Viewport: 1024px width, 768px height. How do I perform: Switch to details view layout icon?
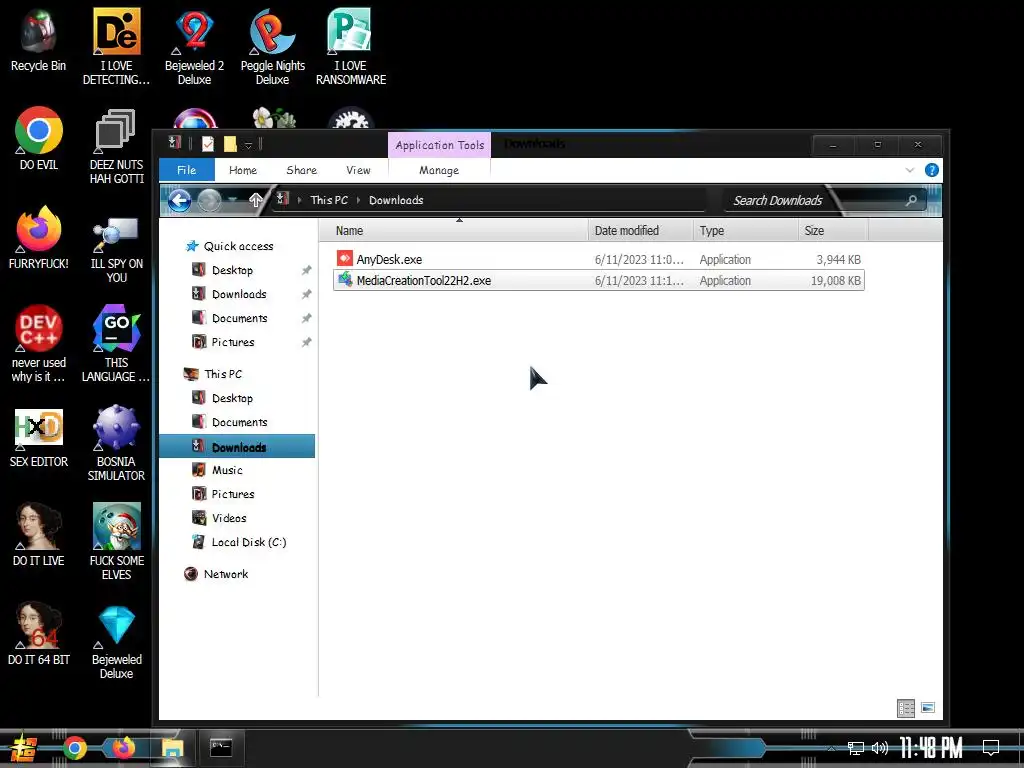click(906, 708)
